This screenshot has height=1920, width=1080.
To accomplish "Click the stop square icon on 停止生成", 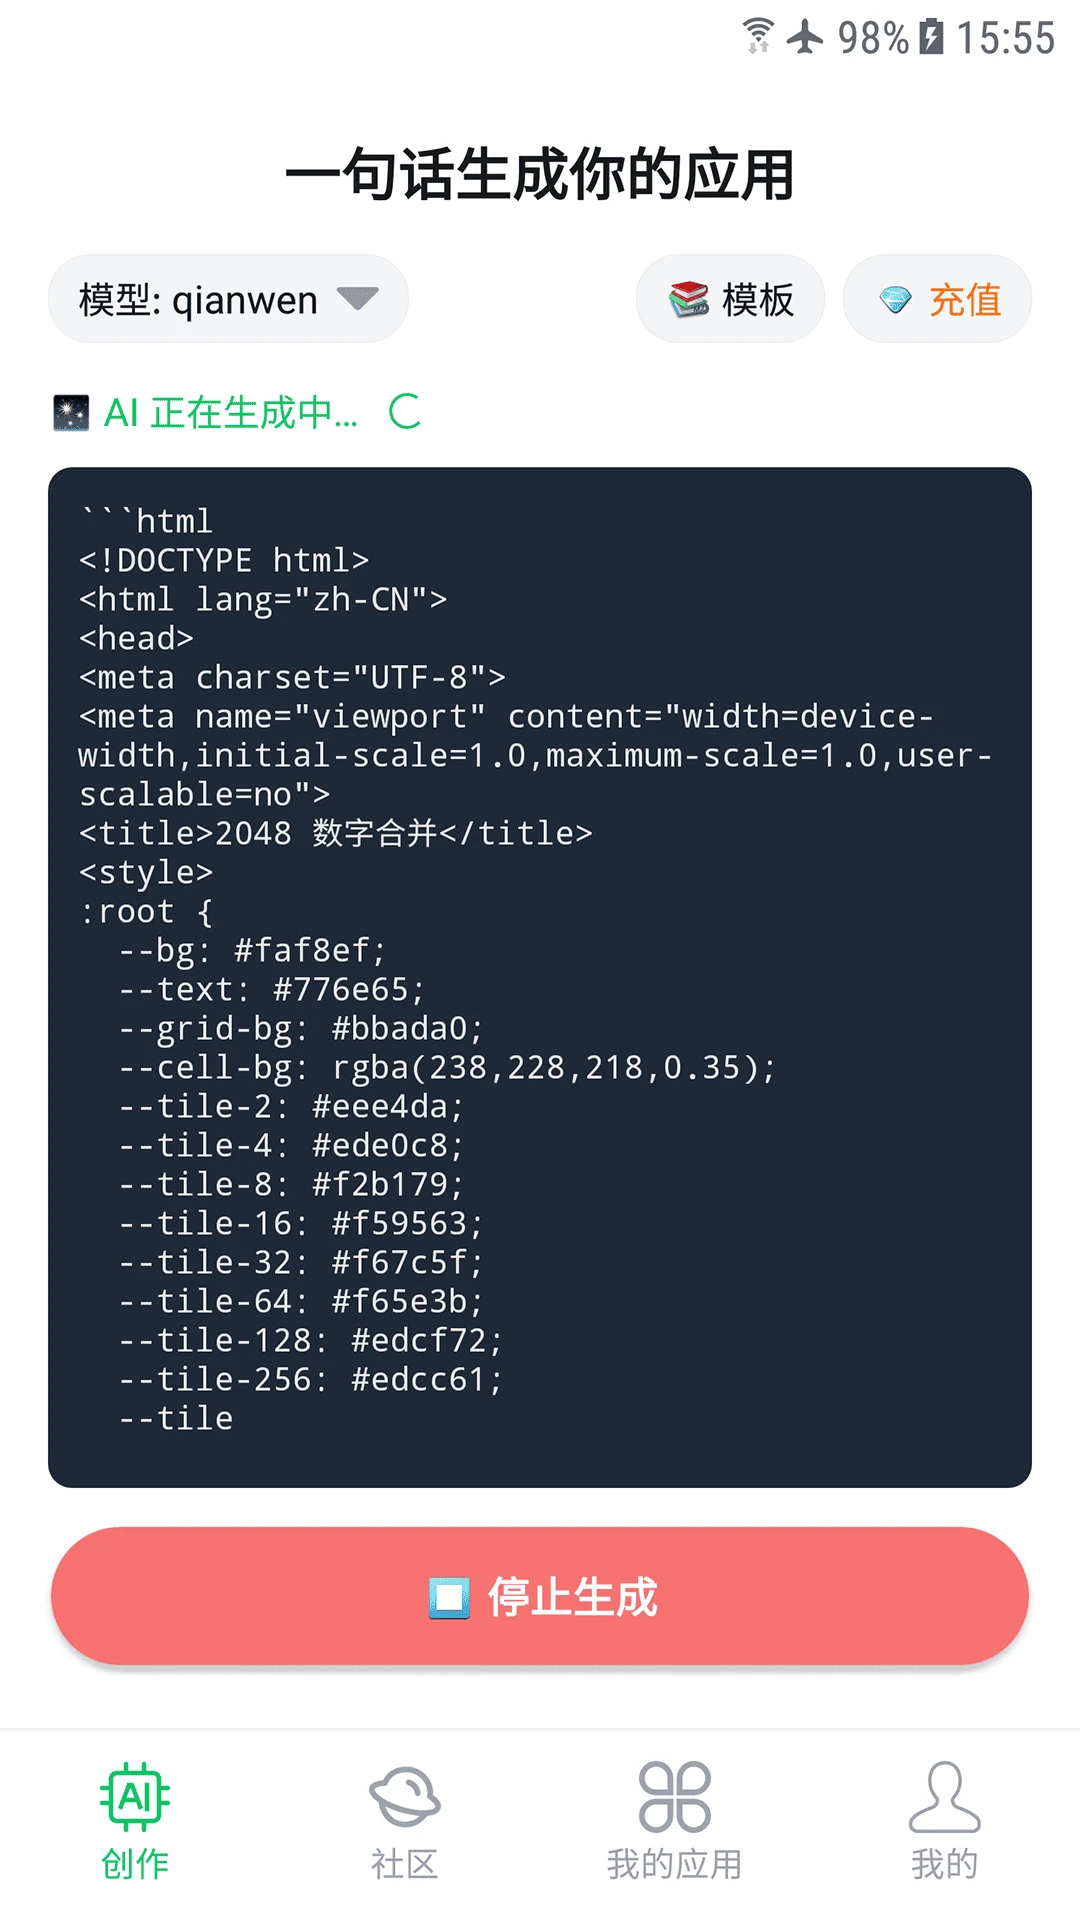I will [449, 1597].
